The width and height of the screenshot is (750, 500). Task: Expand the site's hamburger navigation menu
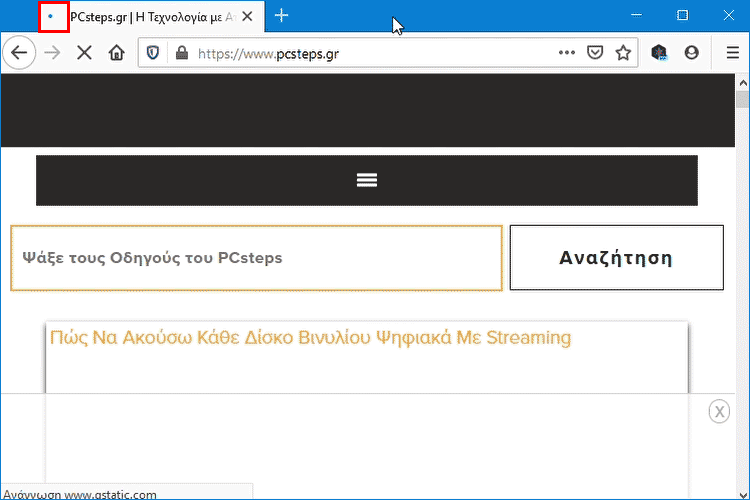click(367, 180)
